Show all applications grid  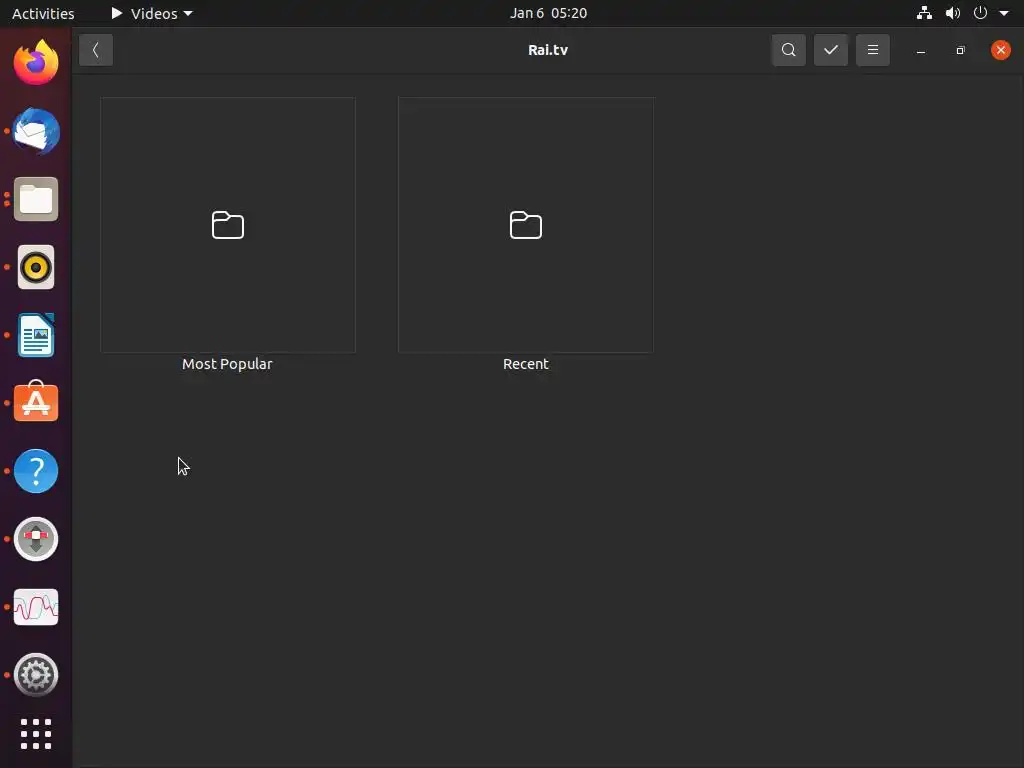[x=36, y=734]
